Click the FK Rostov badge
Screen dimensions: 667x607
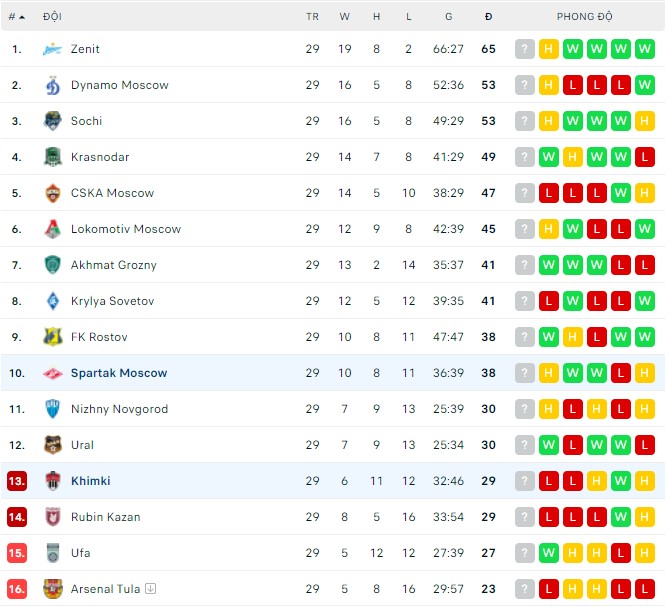53,337
